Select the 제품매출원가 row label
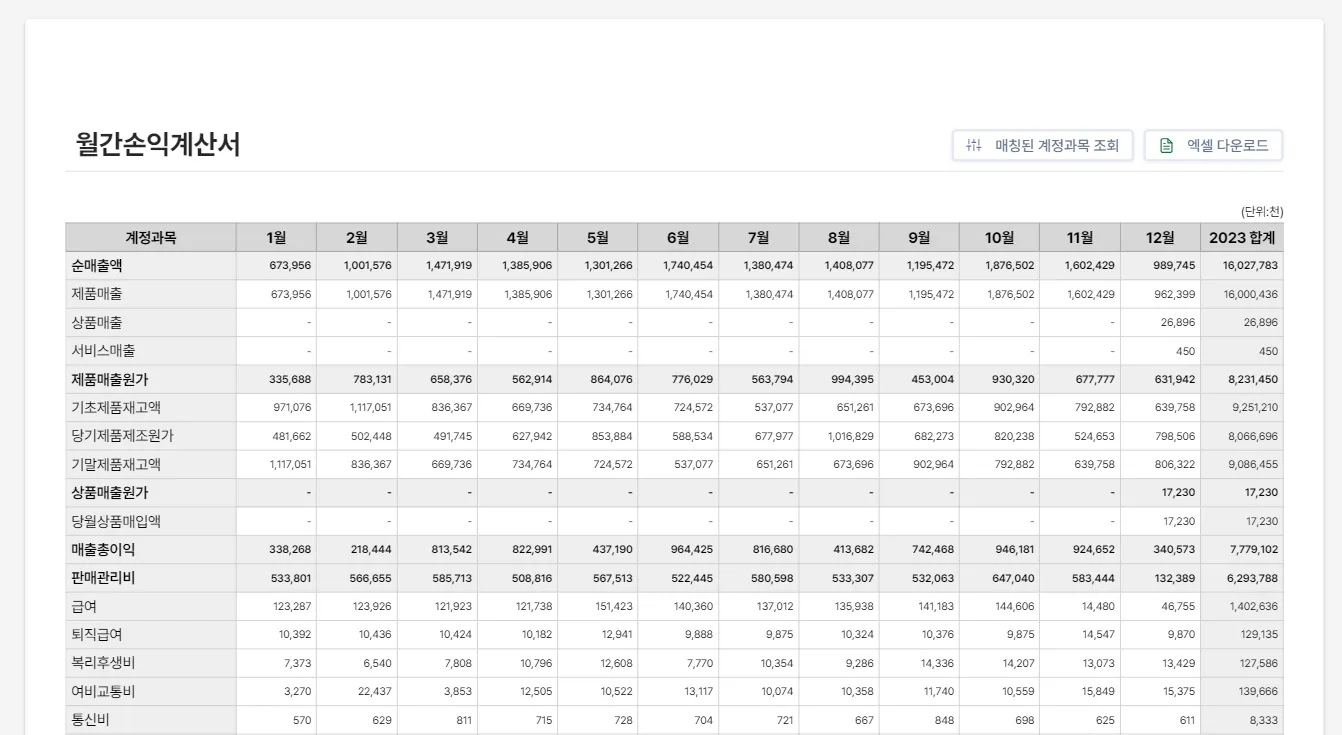1342x735 pixels. coord(110,380)
